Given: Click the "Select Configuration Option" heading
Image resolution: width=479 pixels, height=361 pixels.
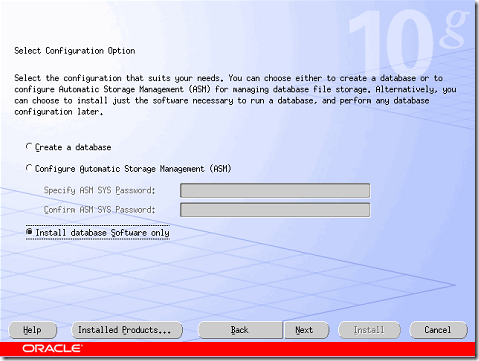Looking at the screenshot, I should pos(75,51).
